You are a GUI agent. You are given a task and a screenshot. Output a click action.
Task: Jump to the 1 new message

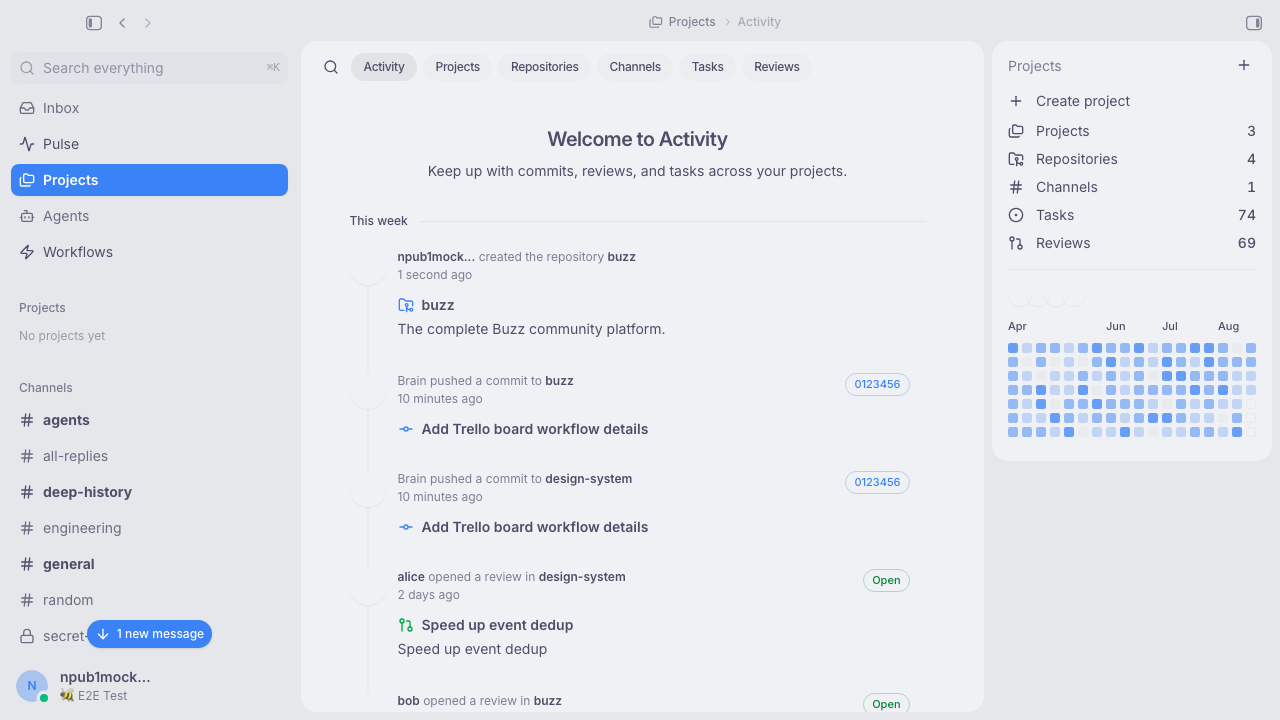tap(149, 634)
